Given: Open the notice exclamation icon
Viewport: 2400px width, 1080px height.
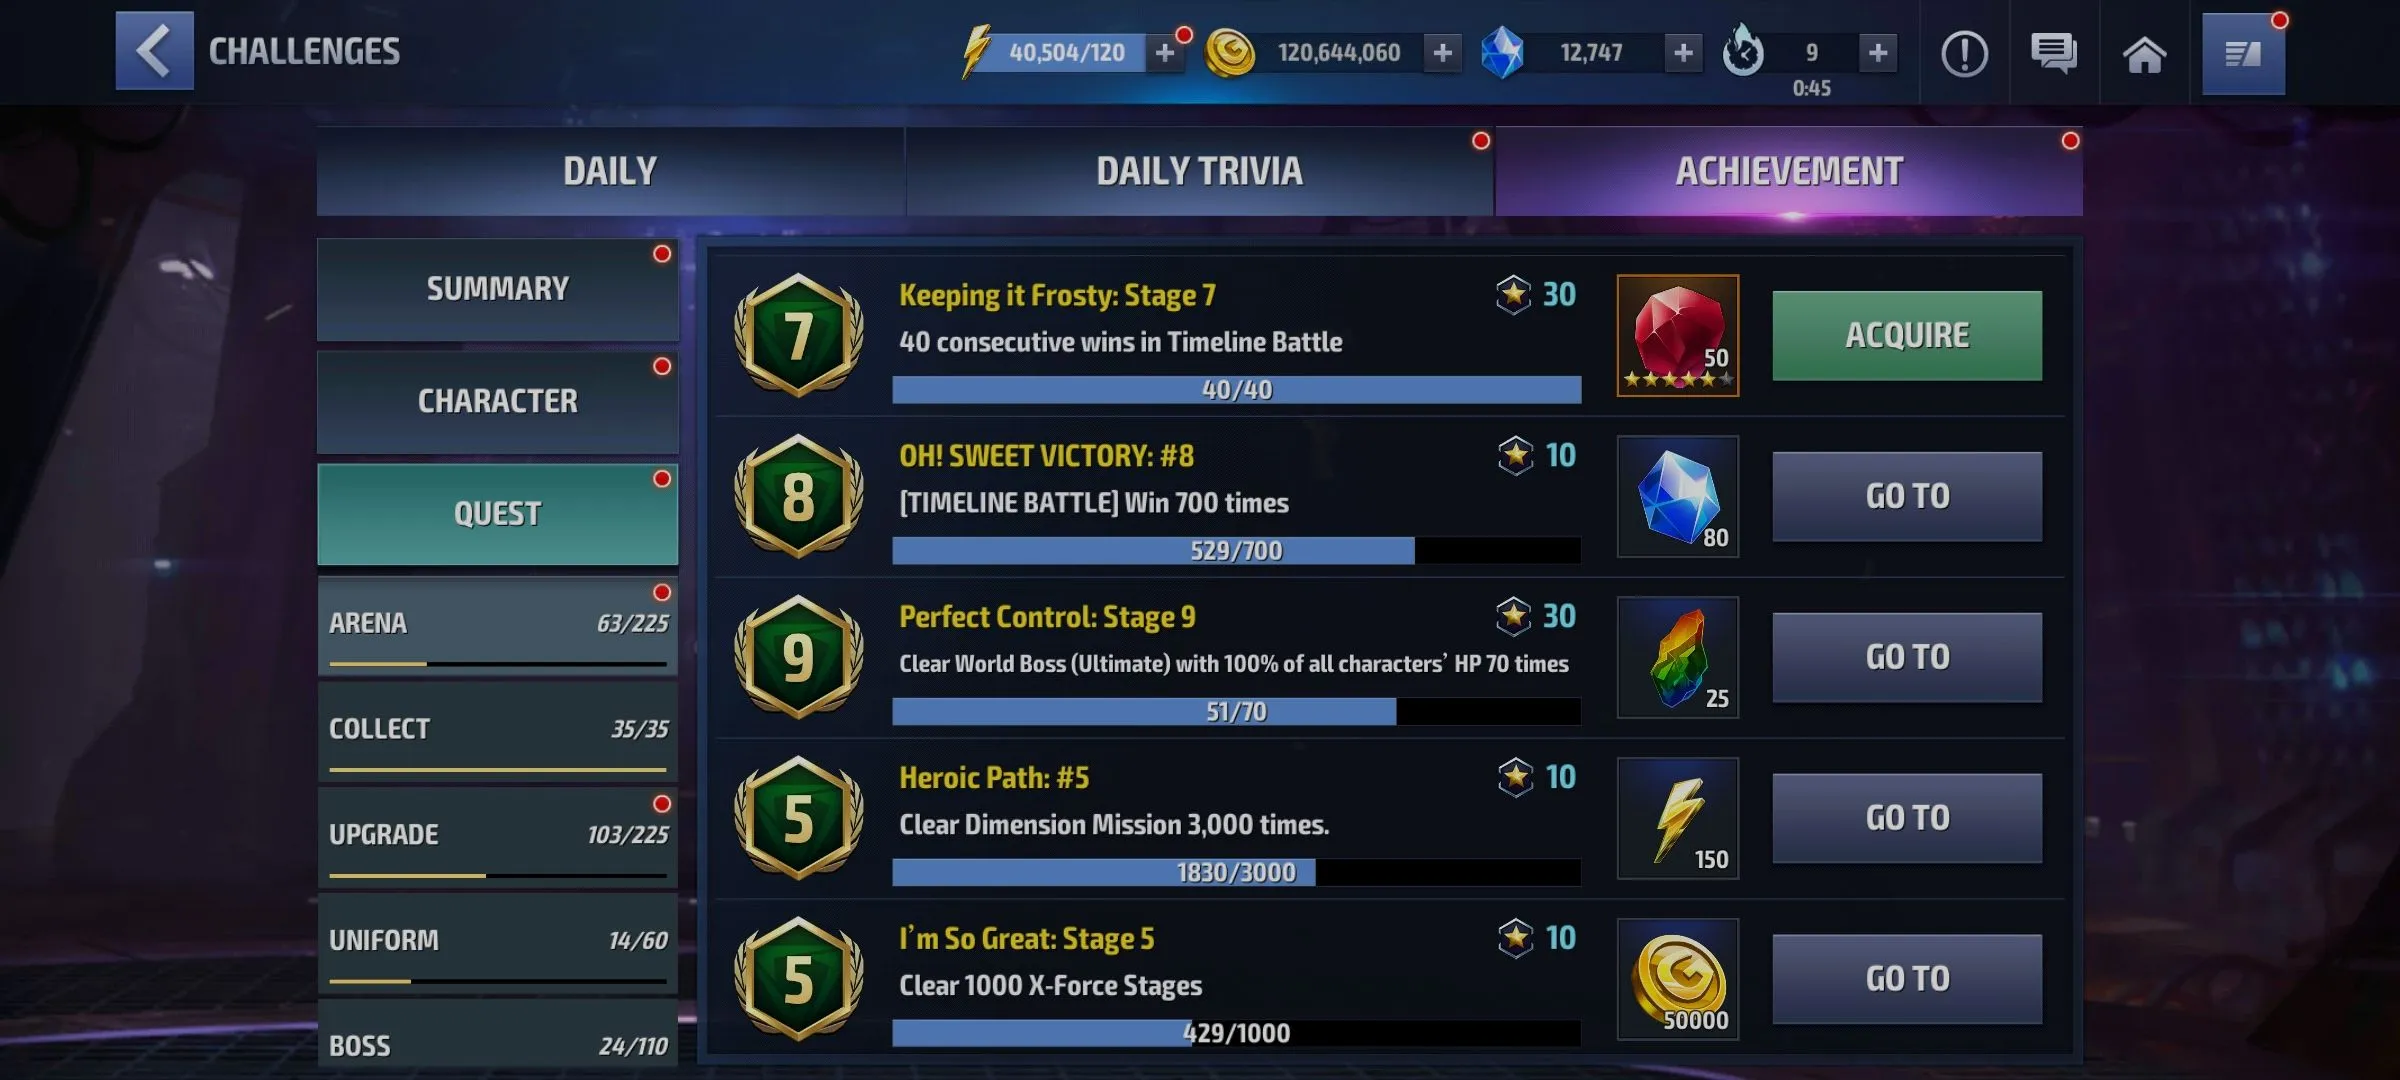Looking at the screenshot, I should (1964, 54).
